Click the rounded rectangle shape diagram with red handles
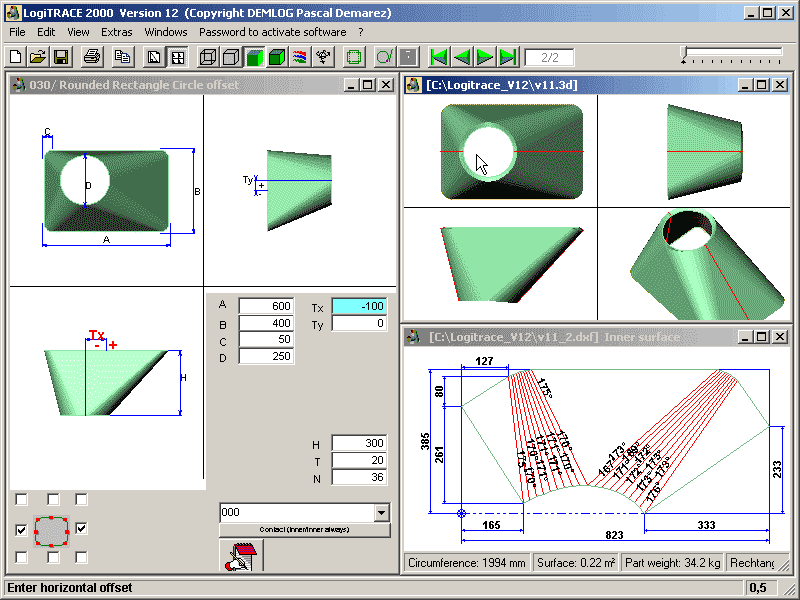The height and width of the screenshot is (600, 800). pos(51,531)
